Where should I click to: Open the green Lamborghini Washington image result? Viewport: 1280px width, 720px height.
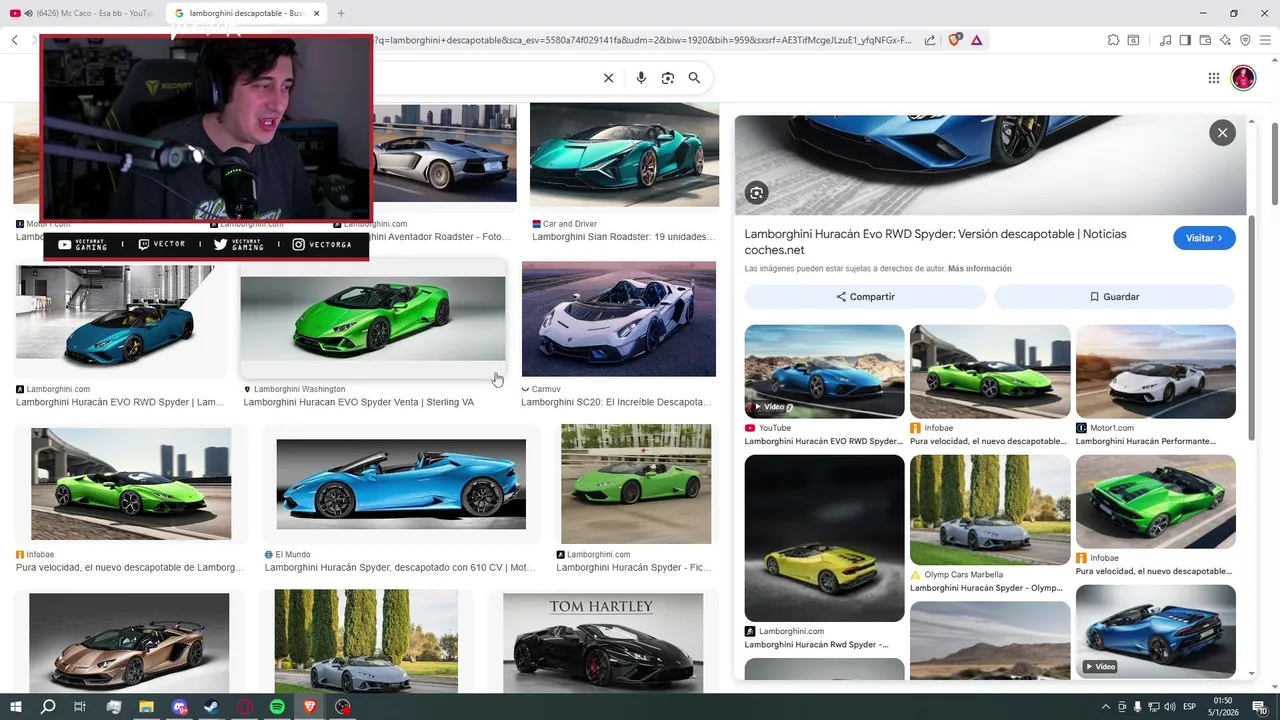[373, 319]
